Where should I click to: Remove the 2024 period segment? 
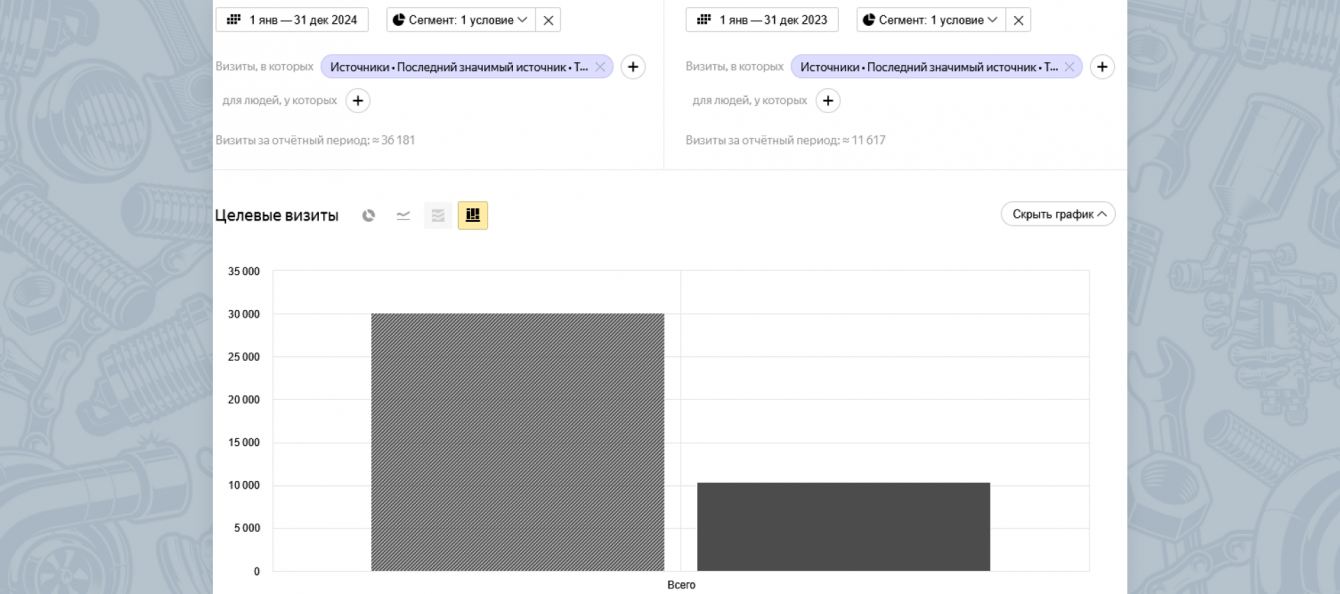point(548,20)
